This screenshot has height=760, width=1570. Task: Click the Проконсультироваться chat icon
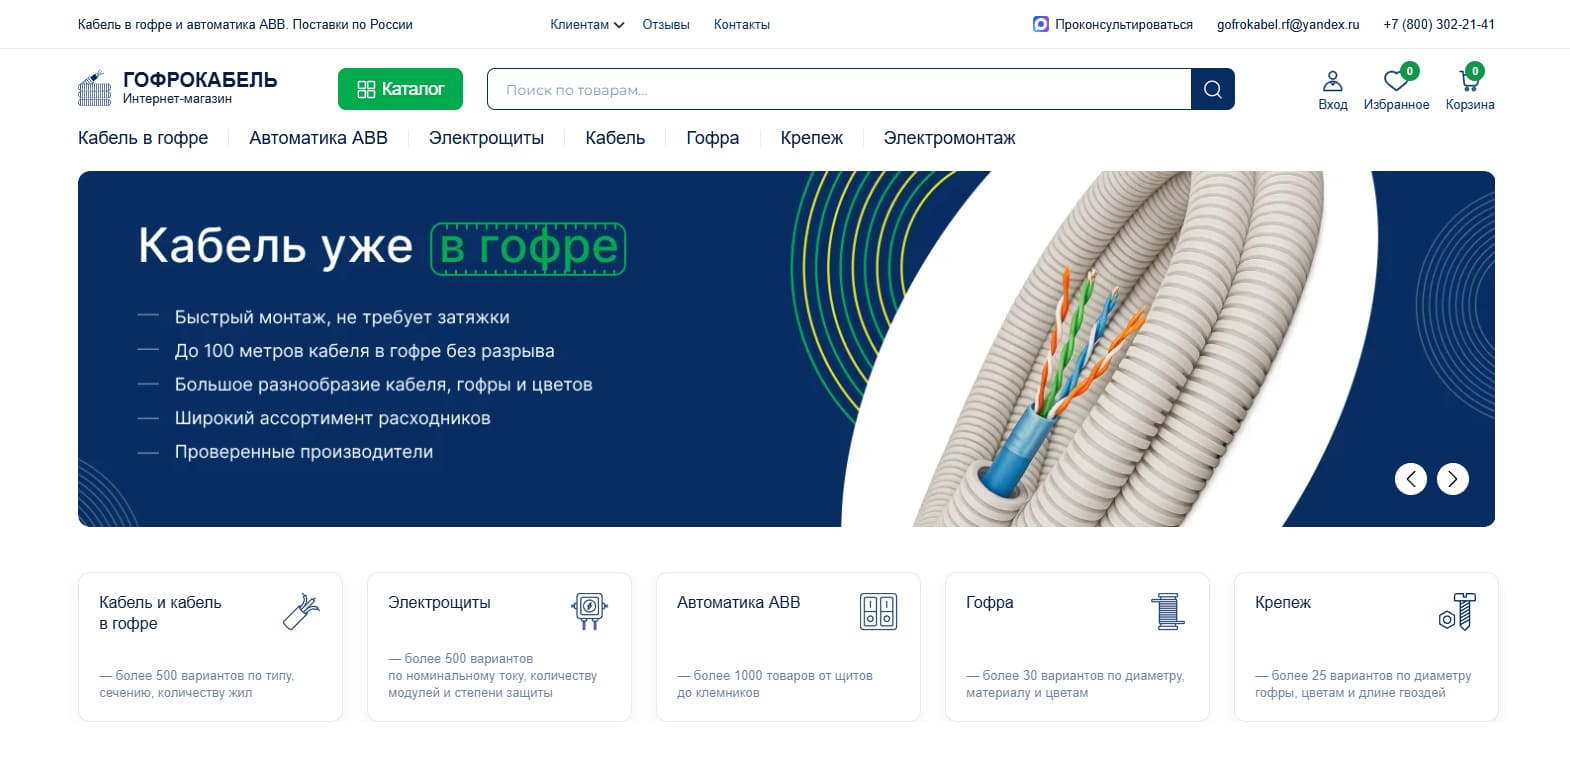1040,24
